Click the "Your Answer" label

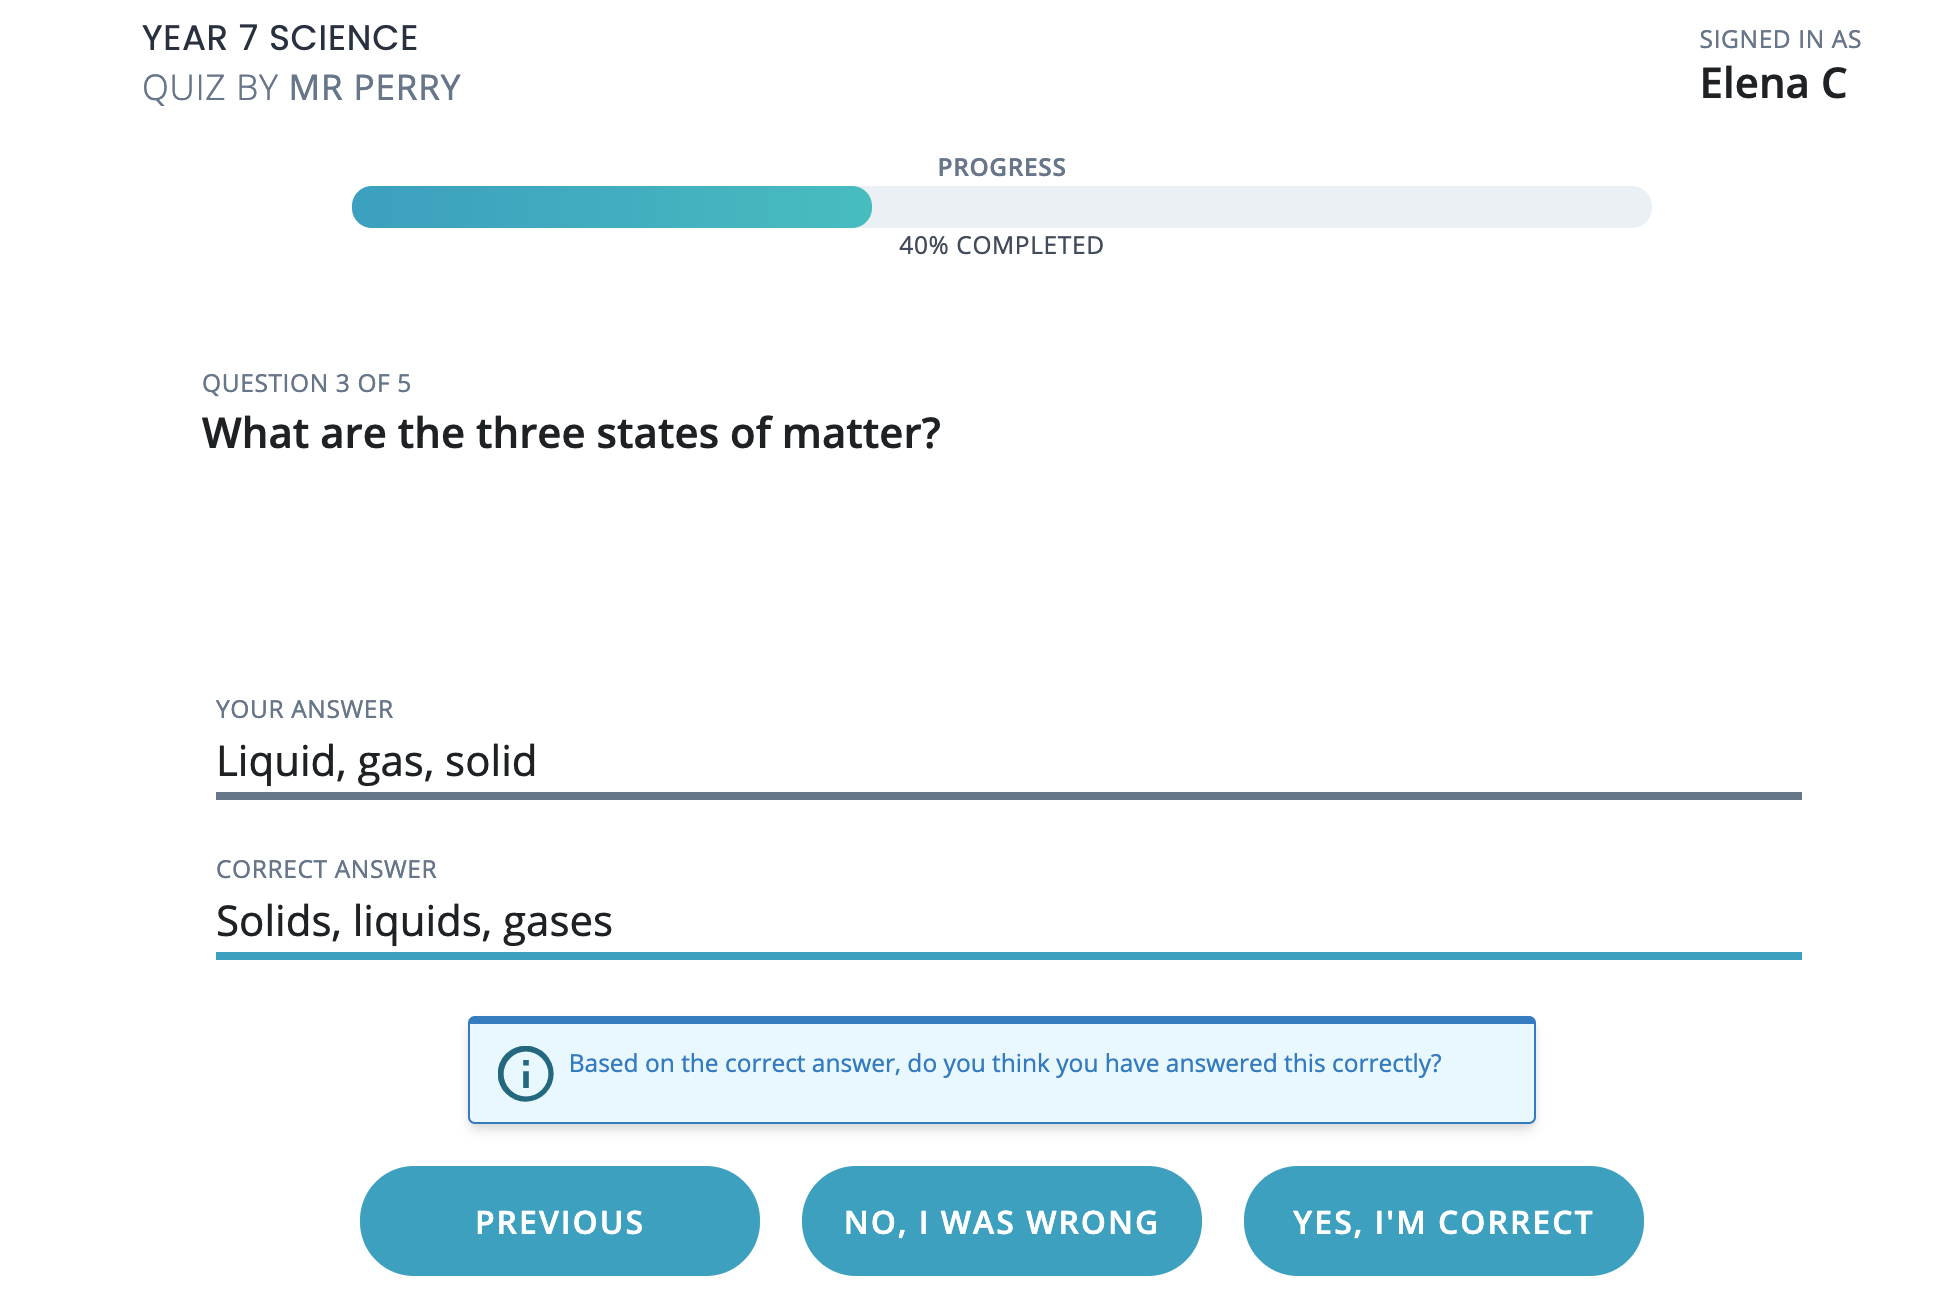[x=304, y=710]
